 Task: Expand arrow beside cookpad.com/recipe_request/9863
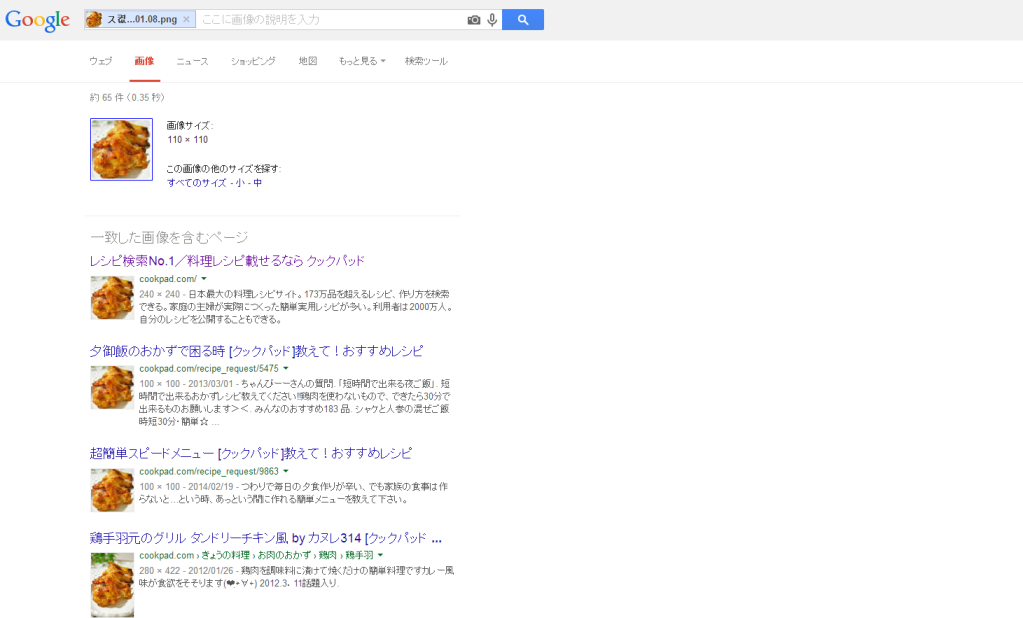pos(286,471)
